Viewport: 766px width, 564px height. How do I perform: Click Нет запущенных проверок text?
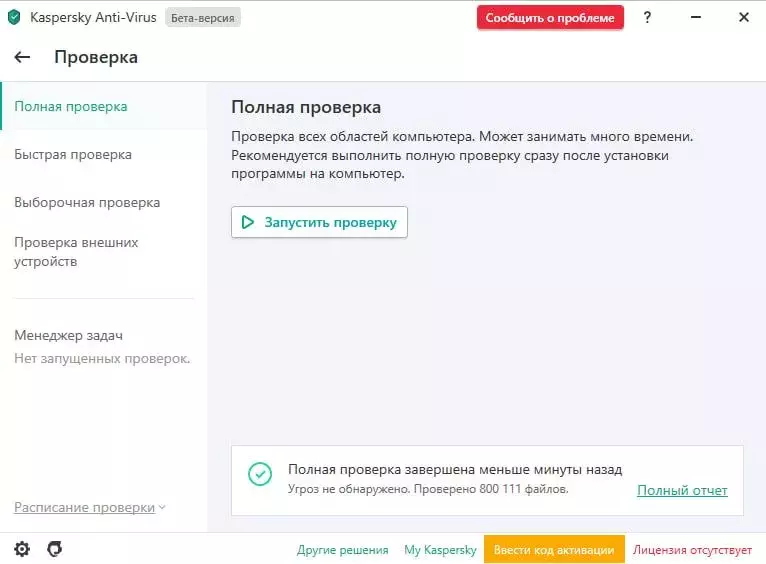coord(102,358)
